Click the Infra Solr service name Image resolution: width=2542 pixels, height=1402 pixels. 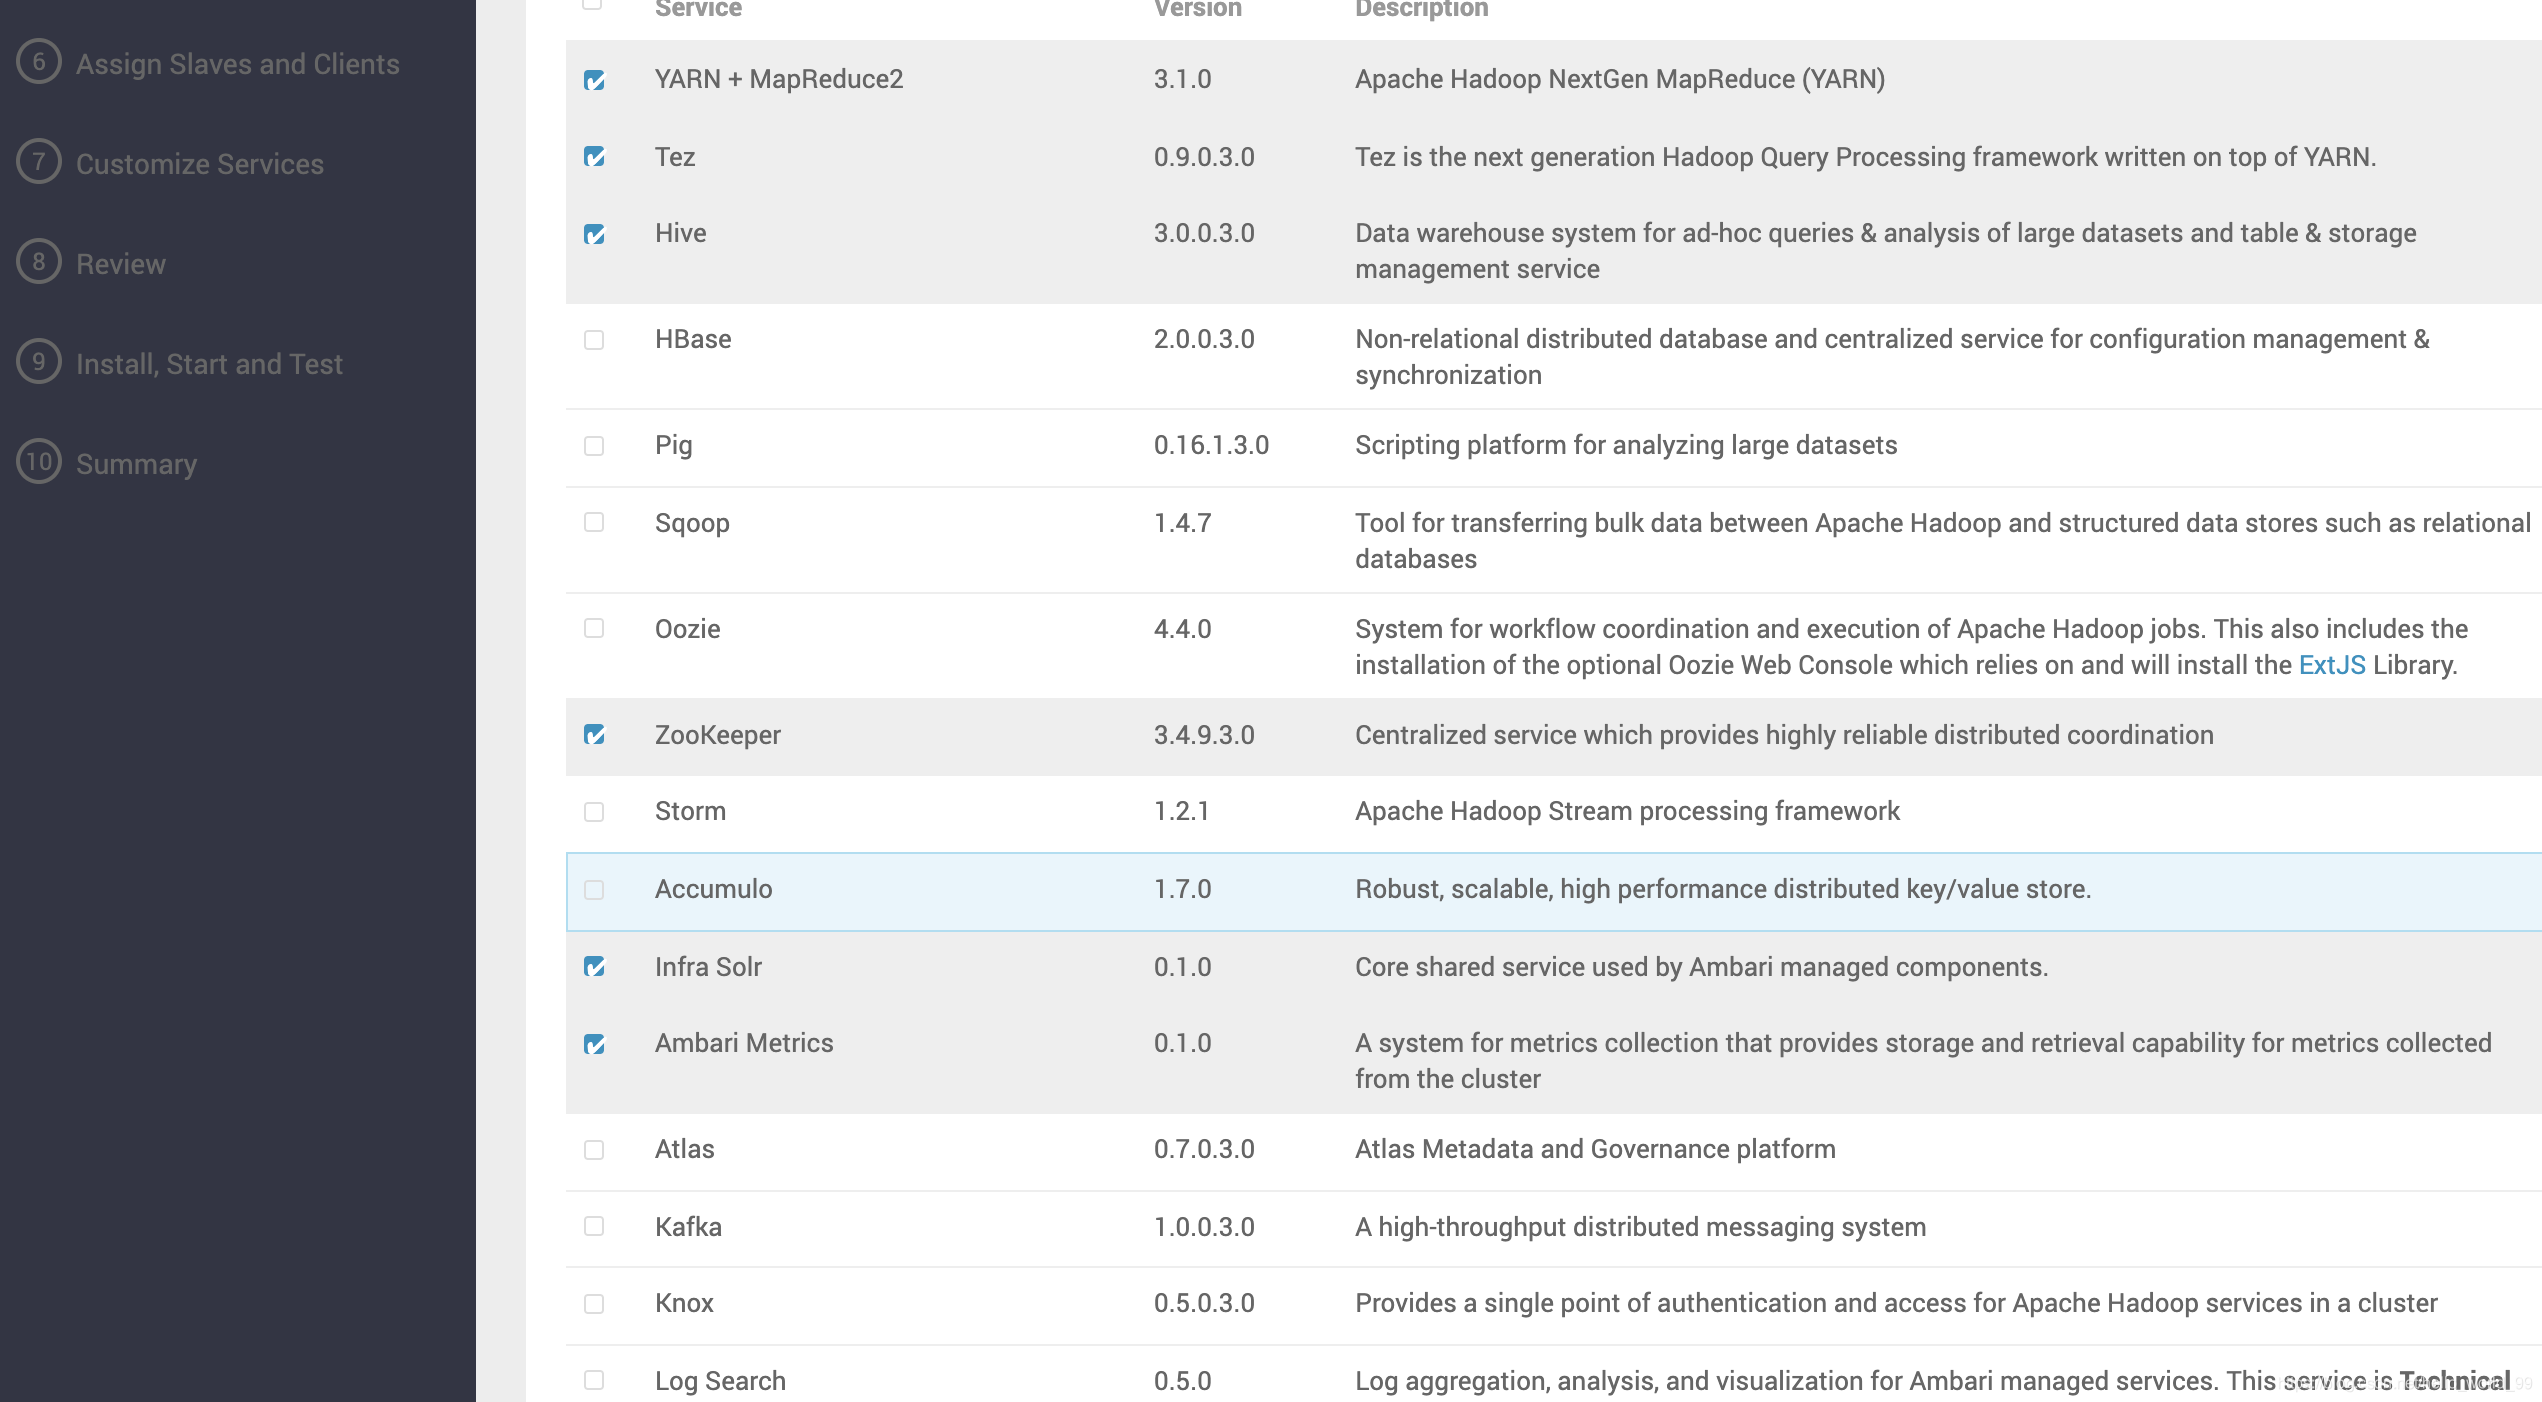tap(708, 967)
